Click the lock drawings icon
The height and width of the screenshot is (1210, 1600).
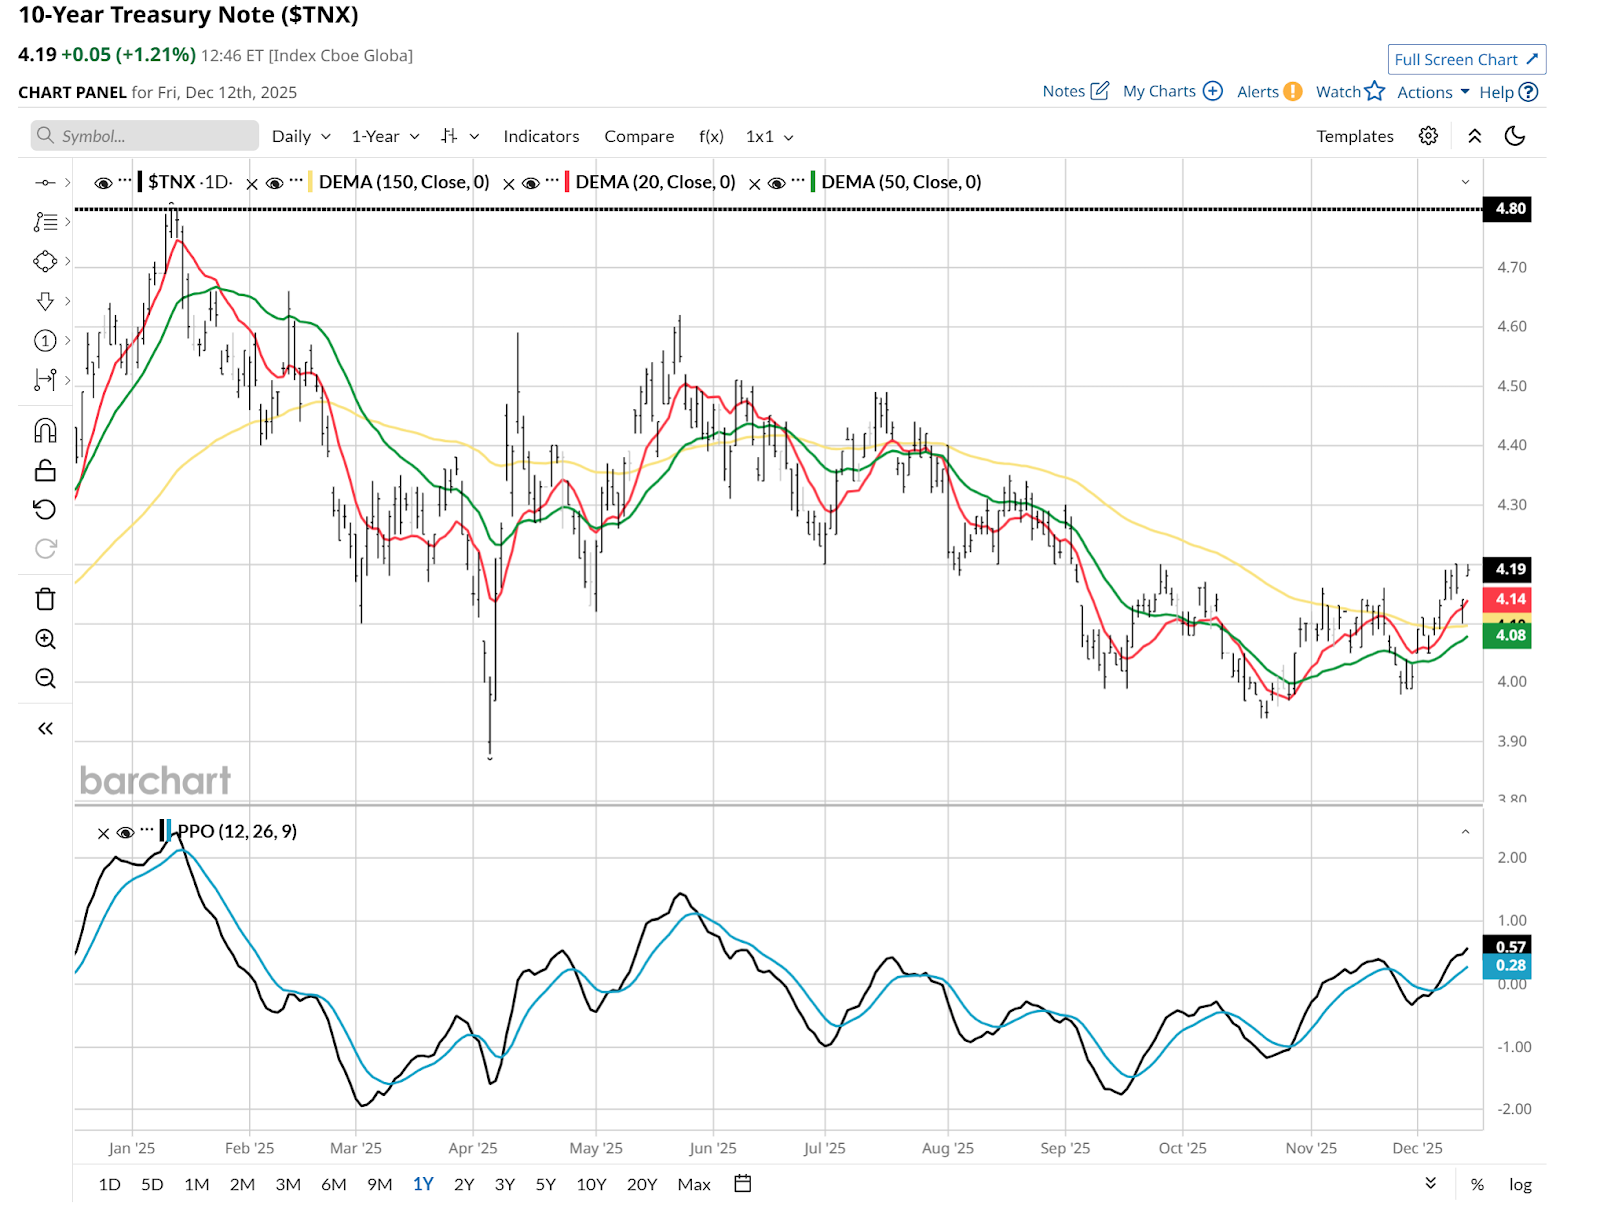click(x=45, y=471)
